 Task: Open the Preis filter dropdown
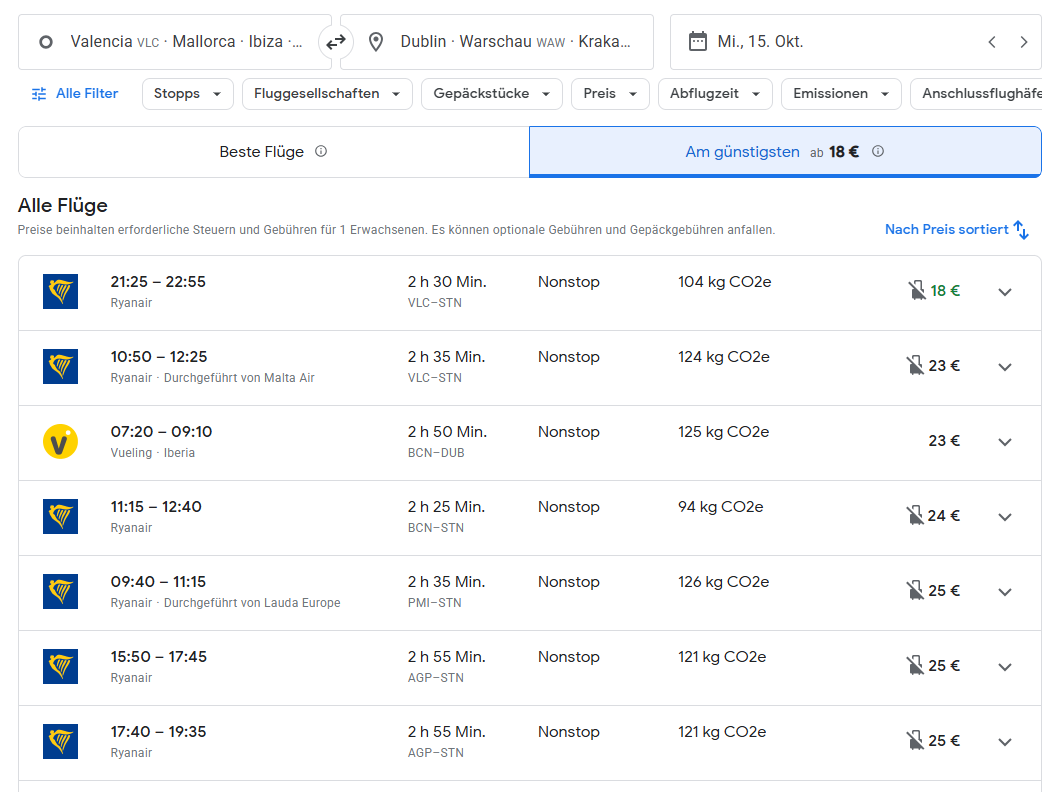610,93
